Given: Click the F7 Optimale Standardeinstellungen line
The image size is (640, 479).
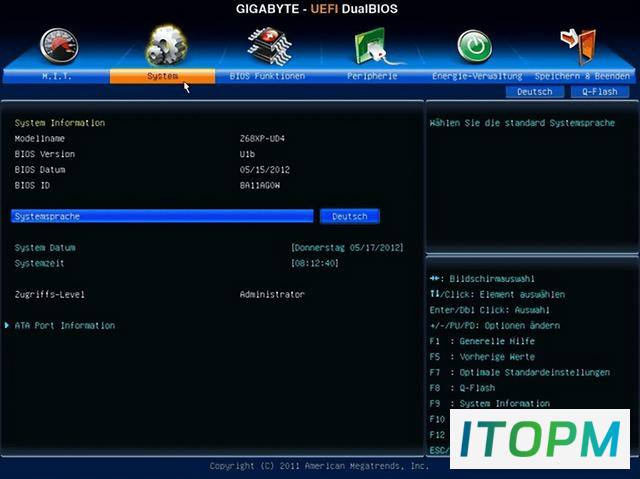Looking at the screenshot, I should coord(520,372).
